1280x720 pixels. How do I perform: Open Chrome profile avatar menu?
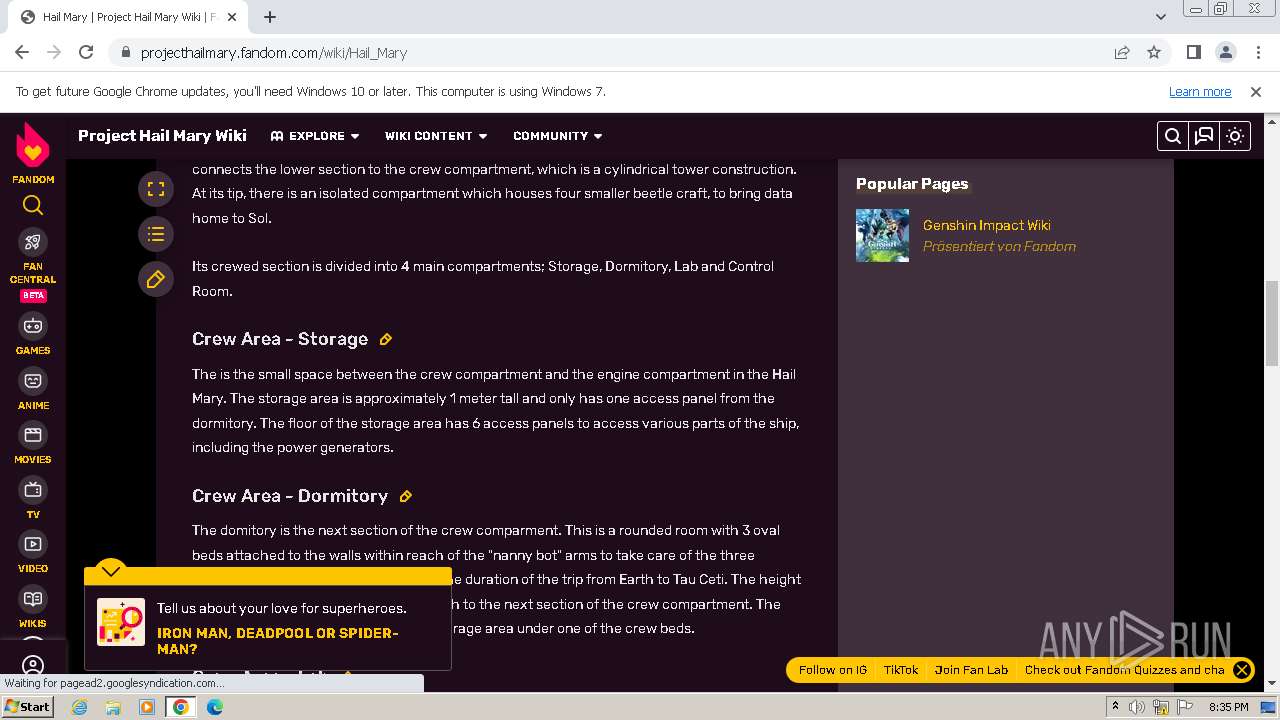pos(1226,52)
